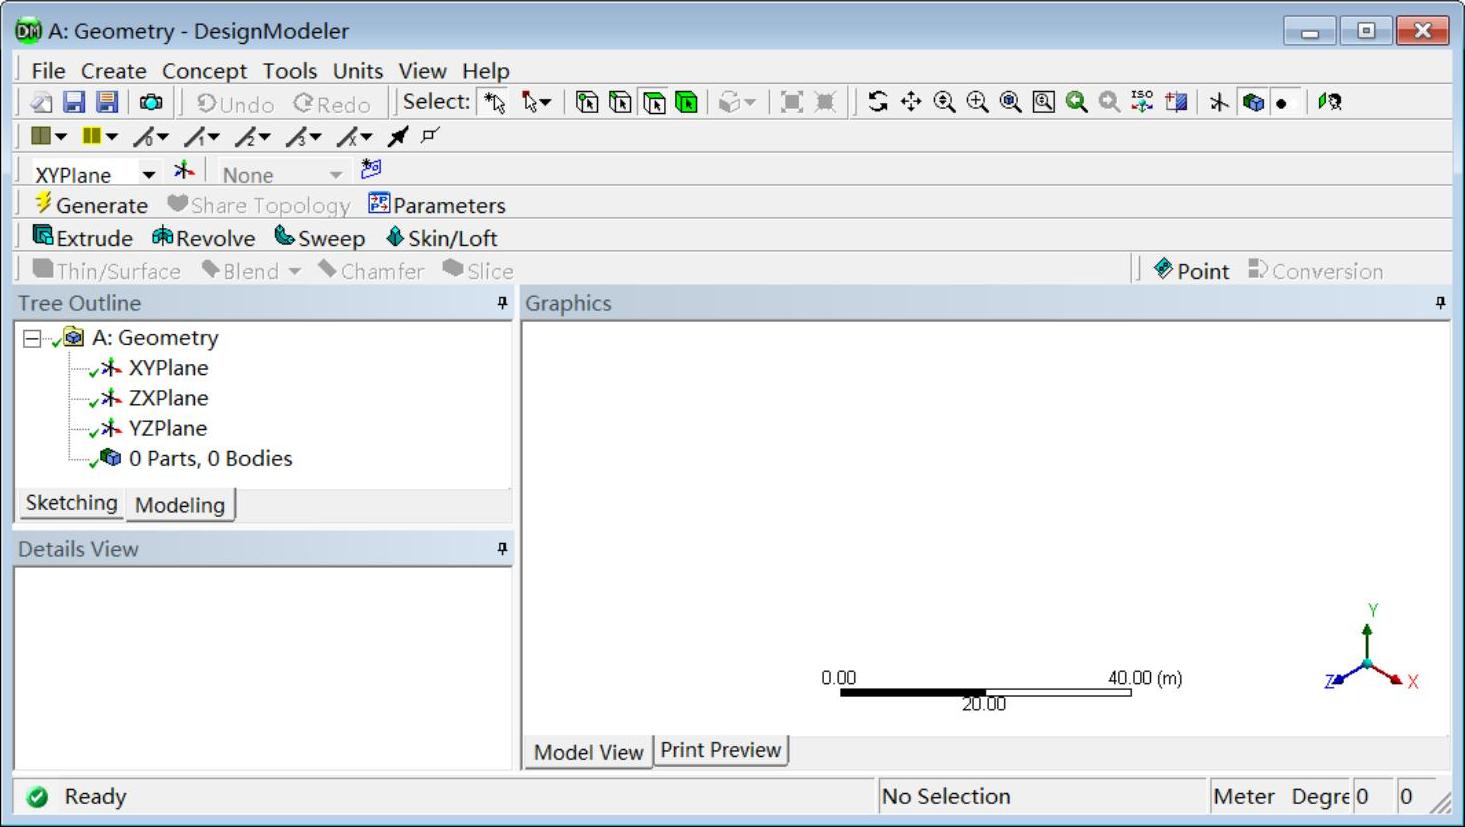
Task: Select the Modeling tab
Action: tap(180, 505)
